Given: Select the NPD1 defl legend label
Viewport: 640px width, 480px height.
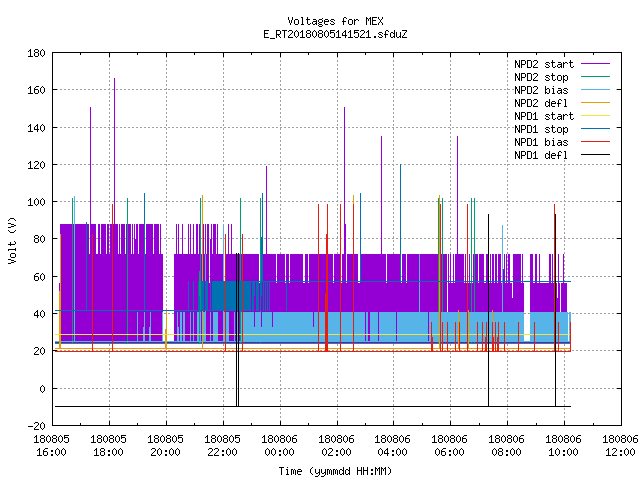Looking at the screenshot, I should pos(541,156).
